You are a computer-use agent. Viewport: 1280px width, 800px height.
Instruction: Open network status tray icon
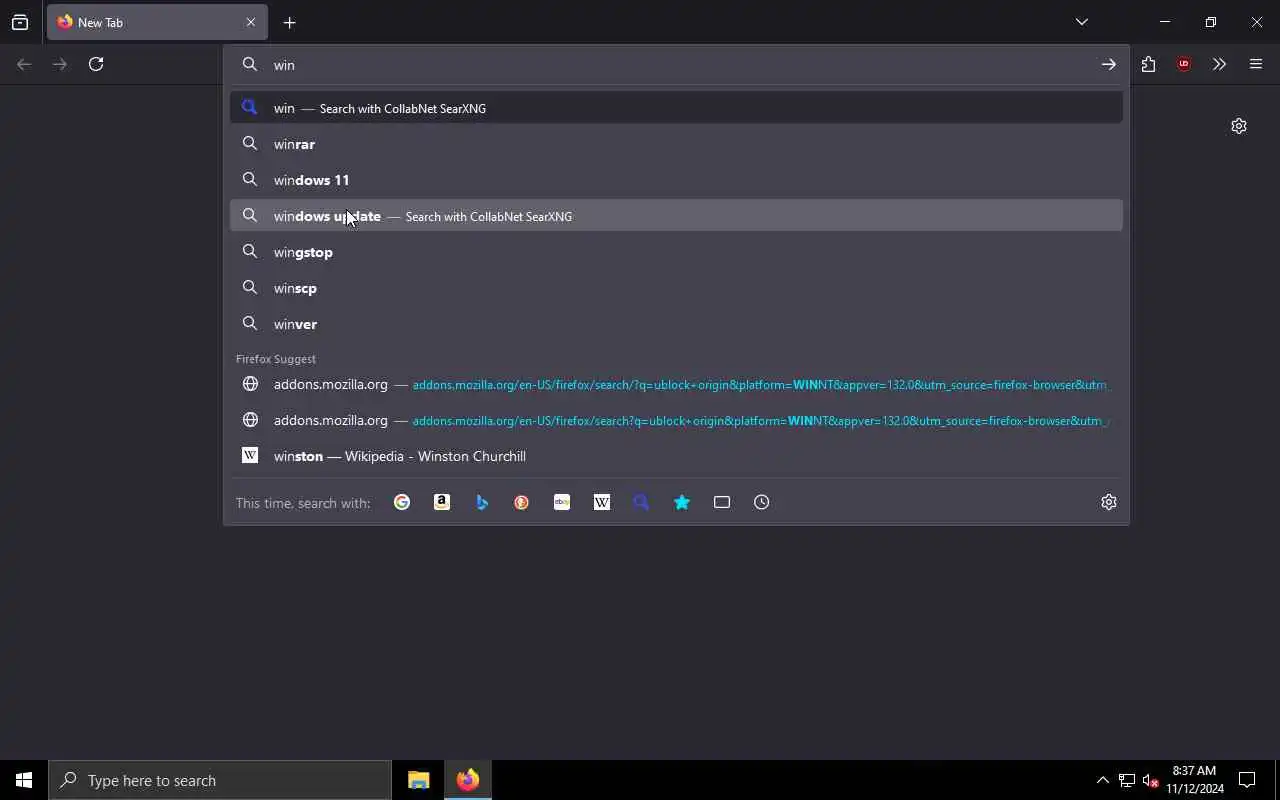(x=1127, y=780)
